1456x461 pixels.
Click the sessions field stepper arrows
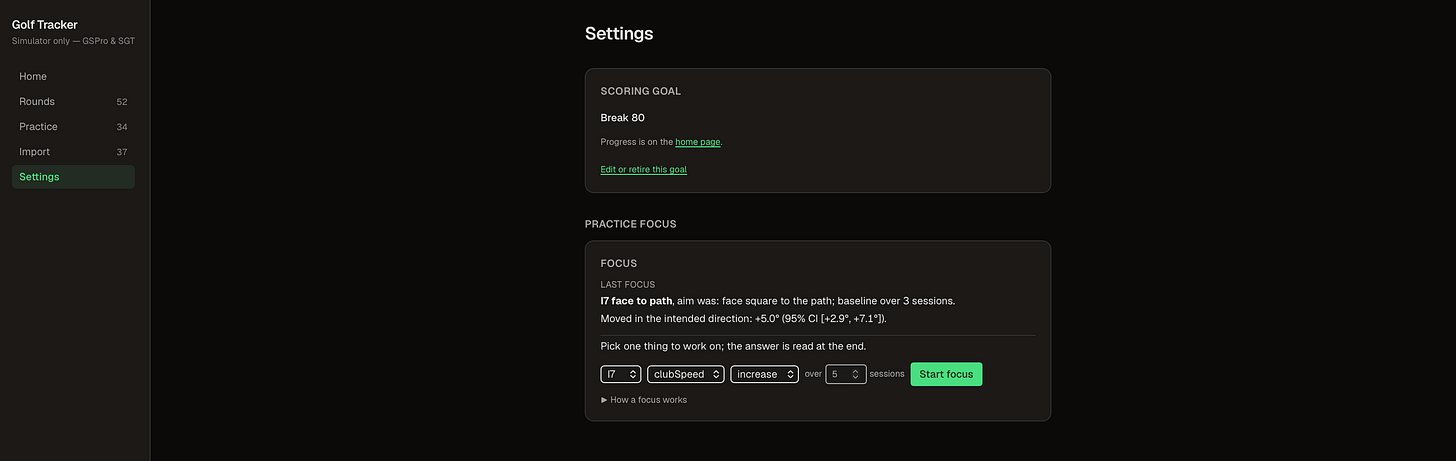point(856,374)
